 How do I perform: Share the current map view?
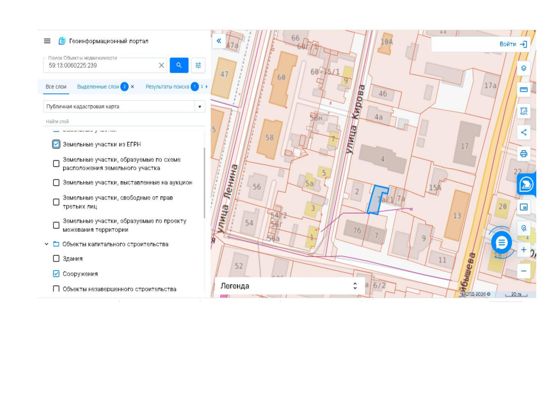coord(524,132)
